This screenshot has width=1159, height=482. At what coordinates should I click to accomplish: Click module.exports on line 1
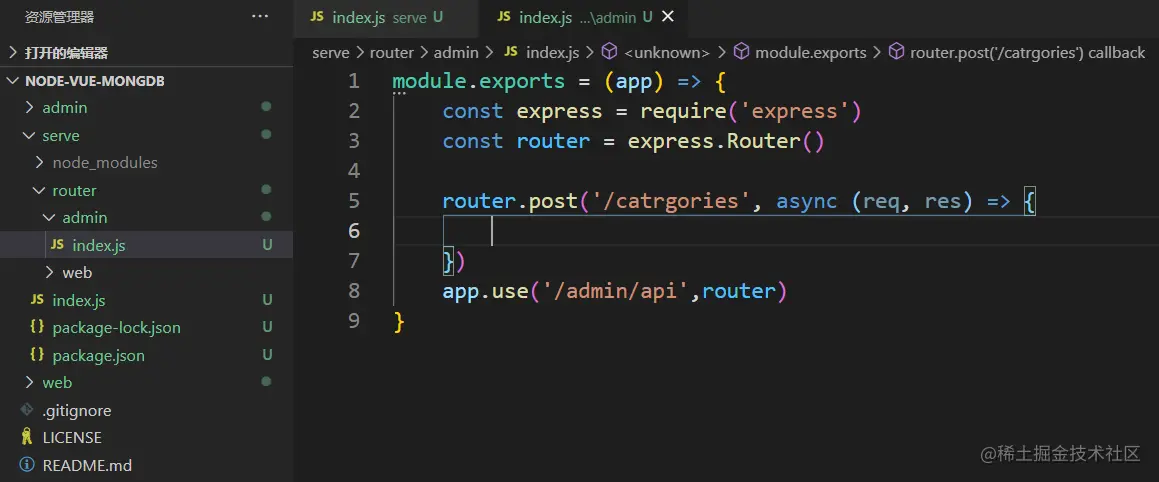(478, 81)
